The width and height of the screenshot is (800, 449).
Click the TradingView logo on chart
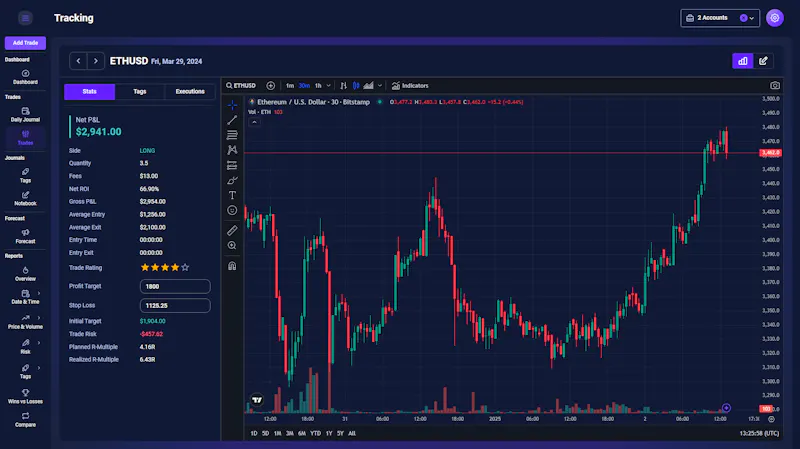click(257, 400)
